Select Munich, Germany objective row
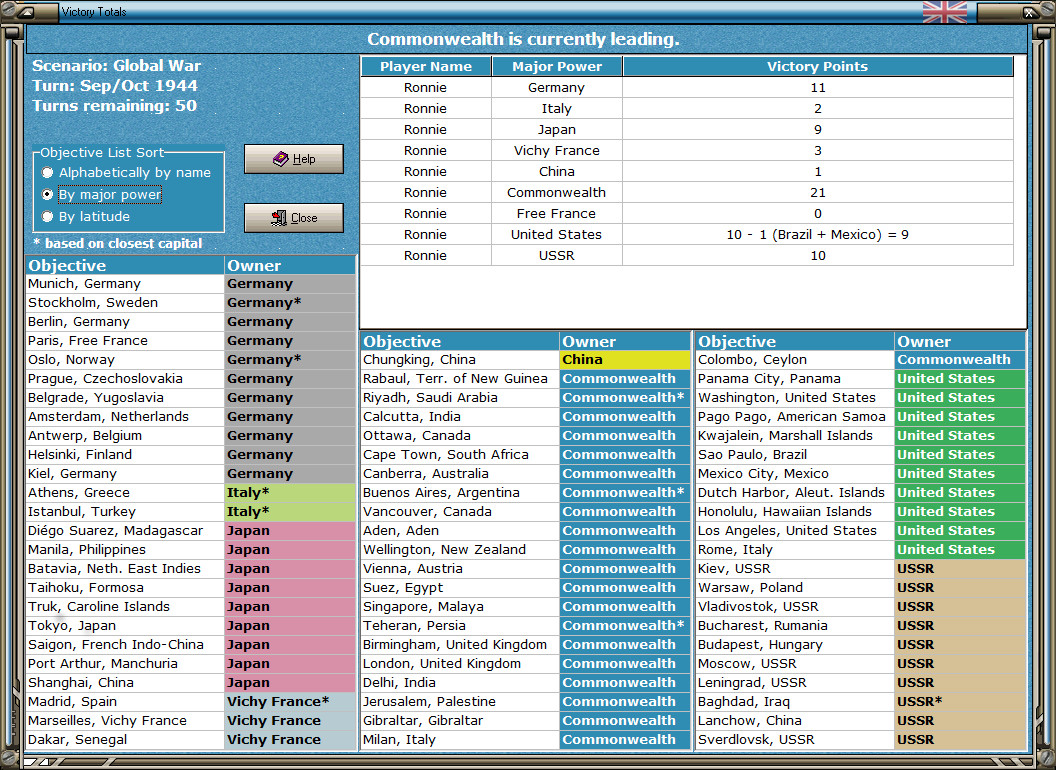Image resolution: width=1056 pixels, height=770 pixels. point(191,284)
